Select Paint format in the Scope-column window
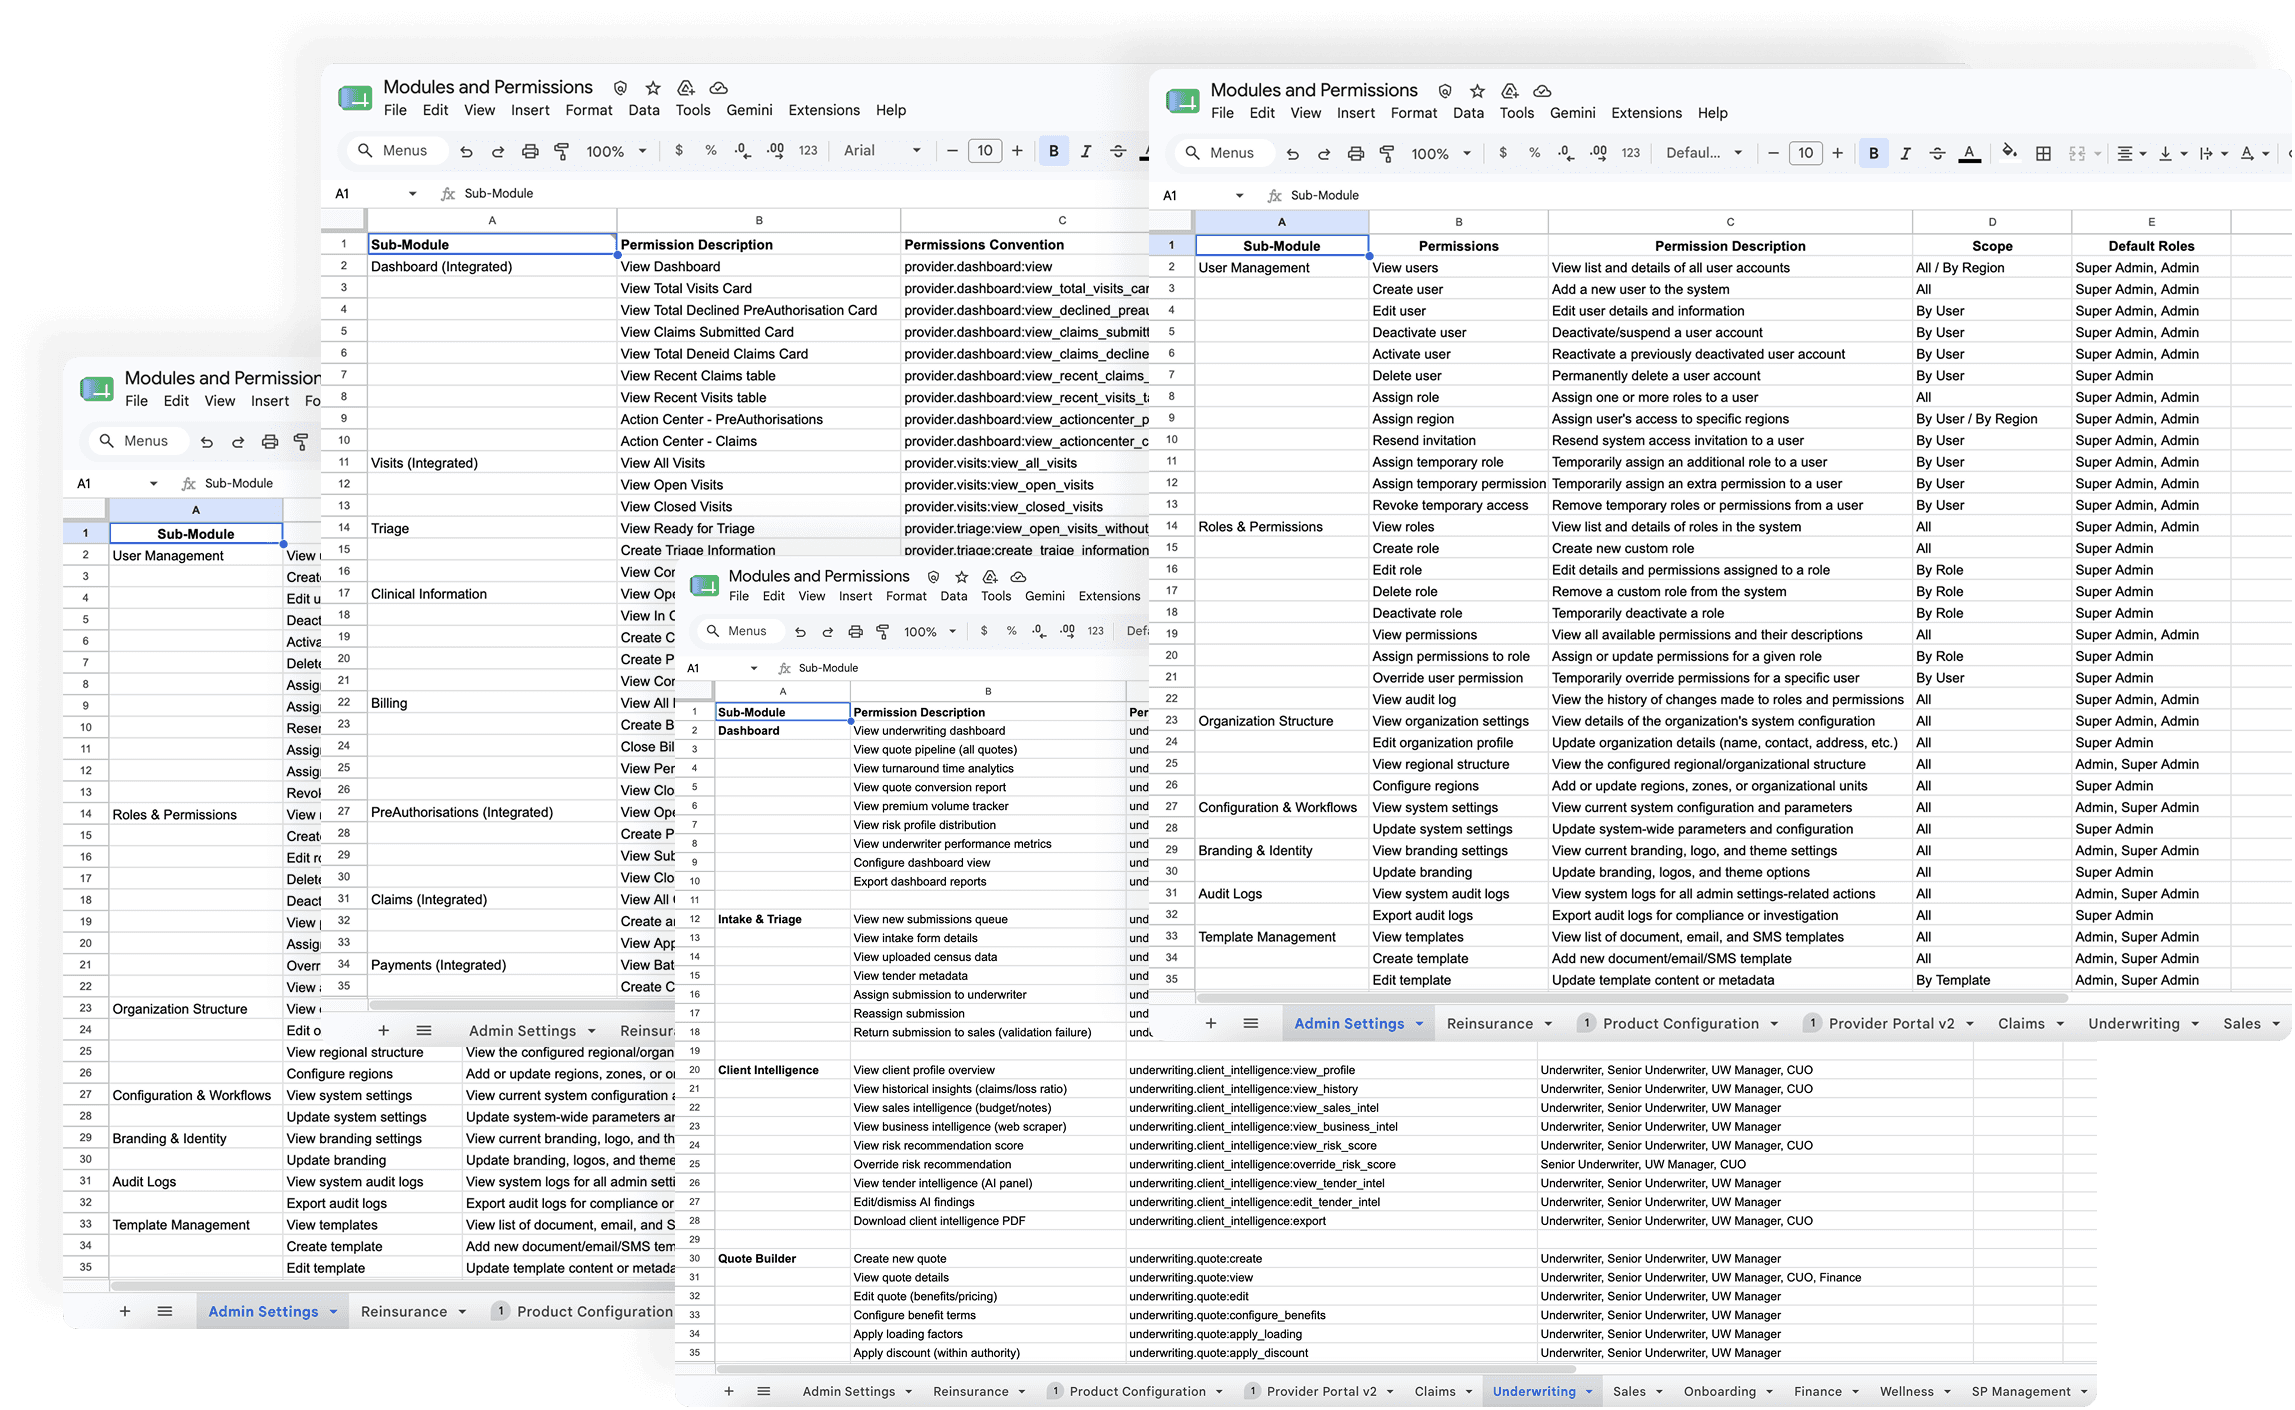Viewport: 2295px width, 1410px height. tap(1387, 154)
